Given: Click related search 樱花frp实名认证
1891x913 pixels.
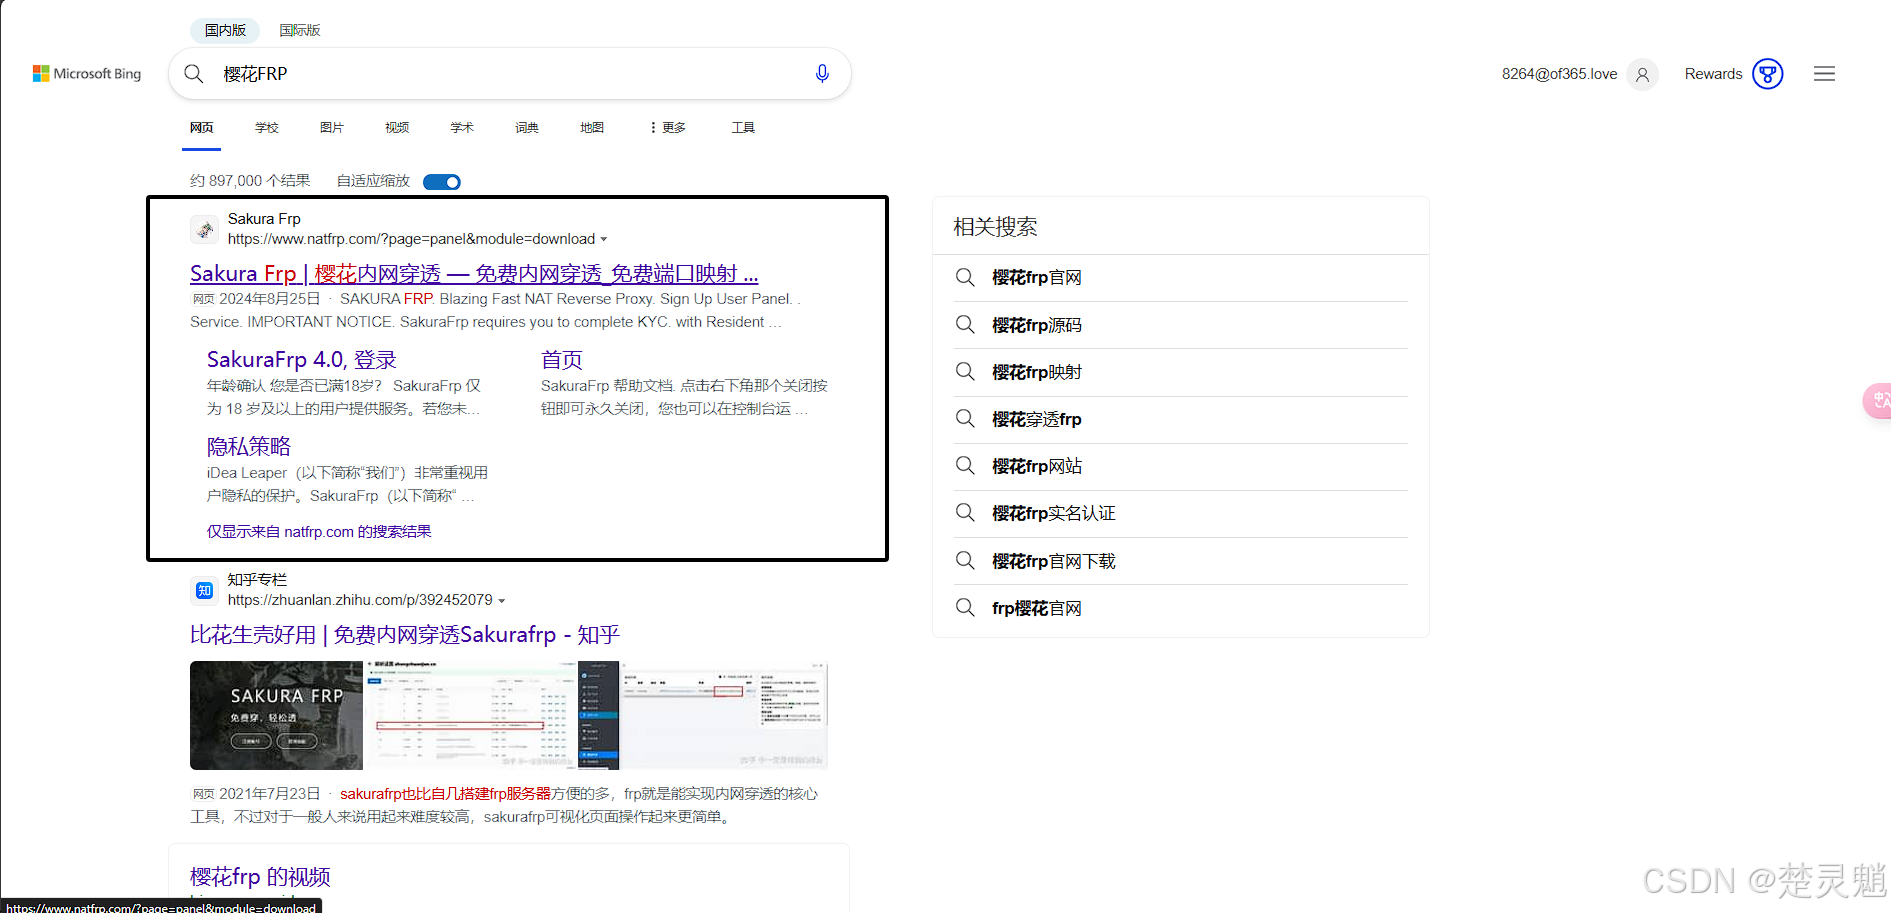Looking at the screenshot, I should [x=1054, y=513].
